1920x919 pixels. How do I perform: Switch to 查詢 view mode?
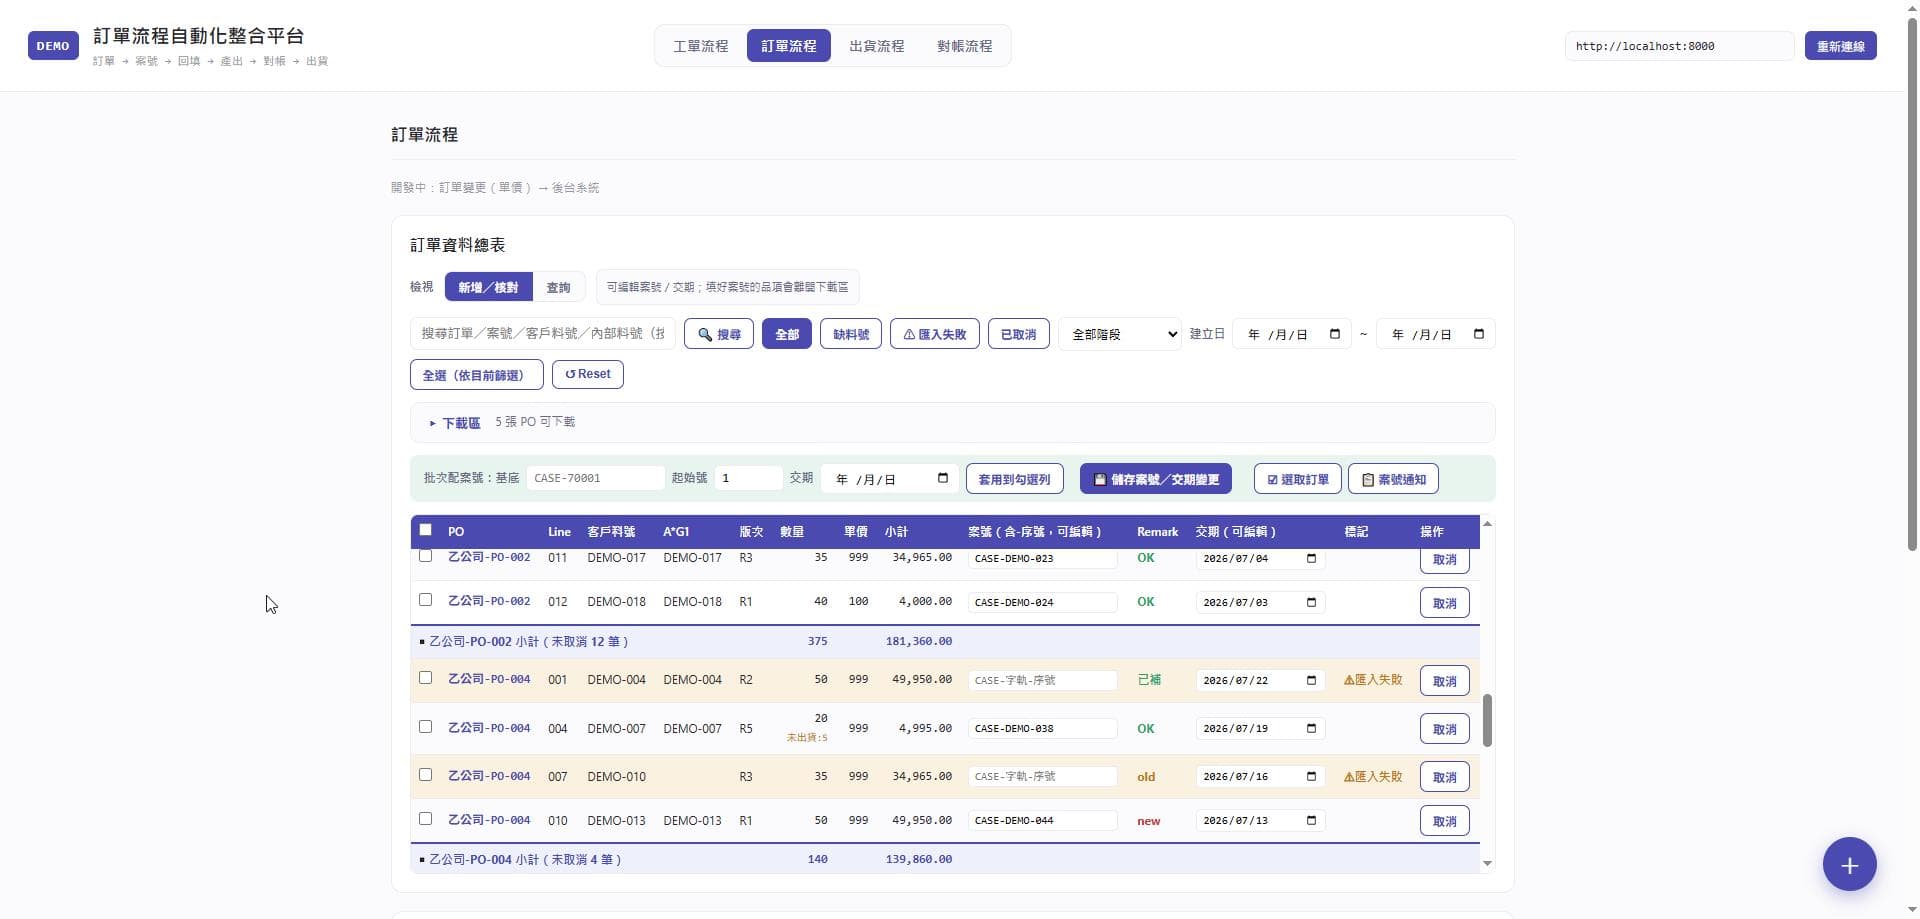point(558,287)
